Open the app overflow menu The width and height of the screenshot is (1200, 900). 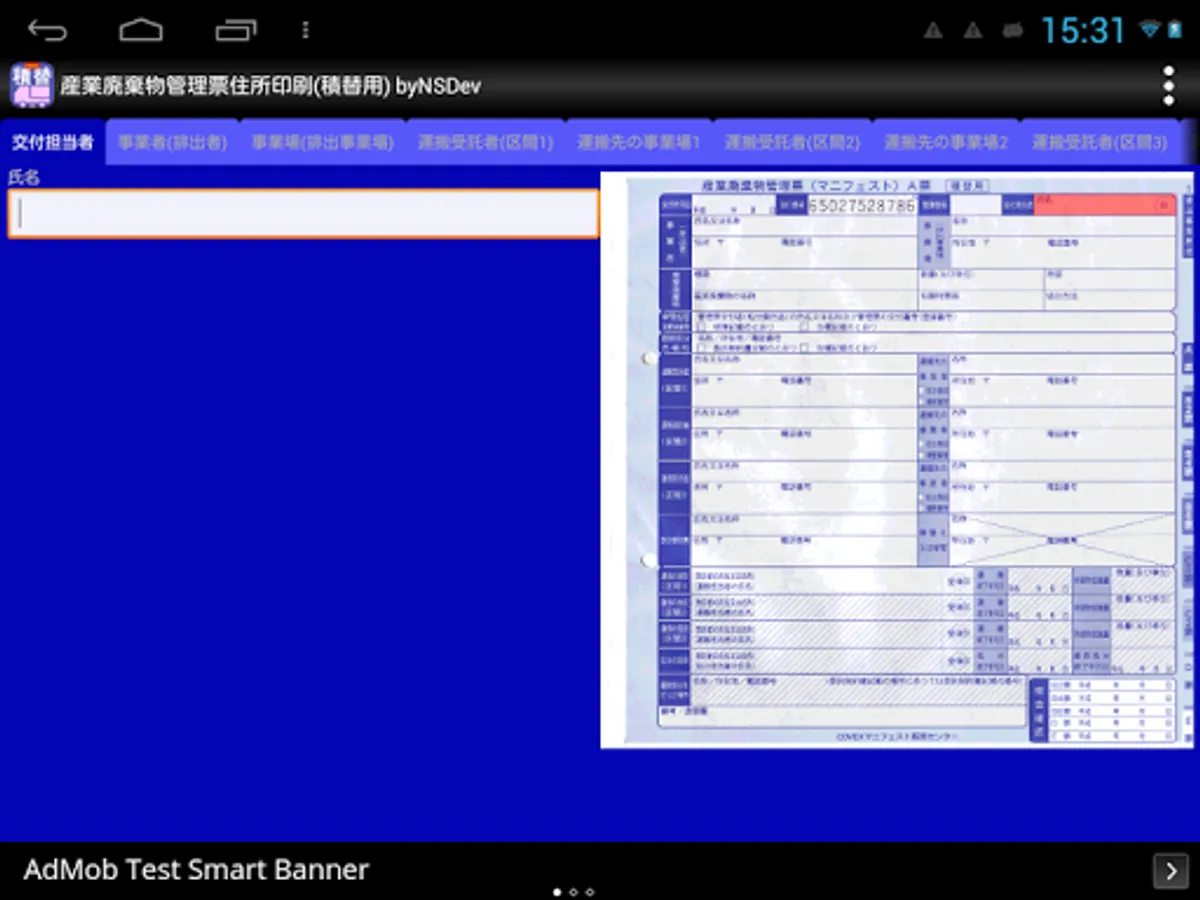coord(1168,86)
